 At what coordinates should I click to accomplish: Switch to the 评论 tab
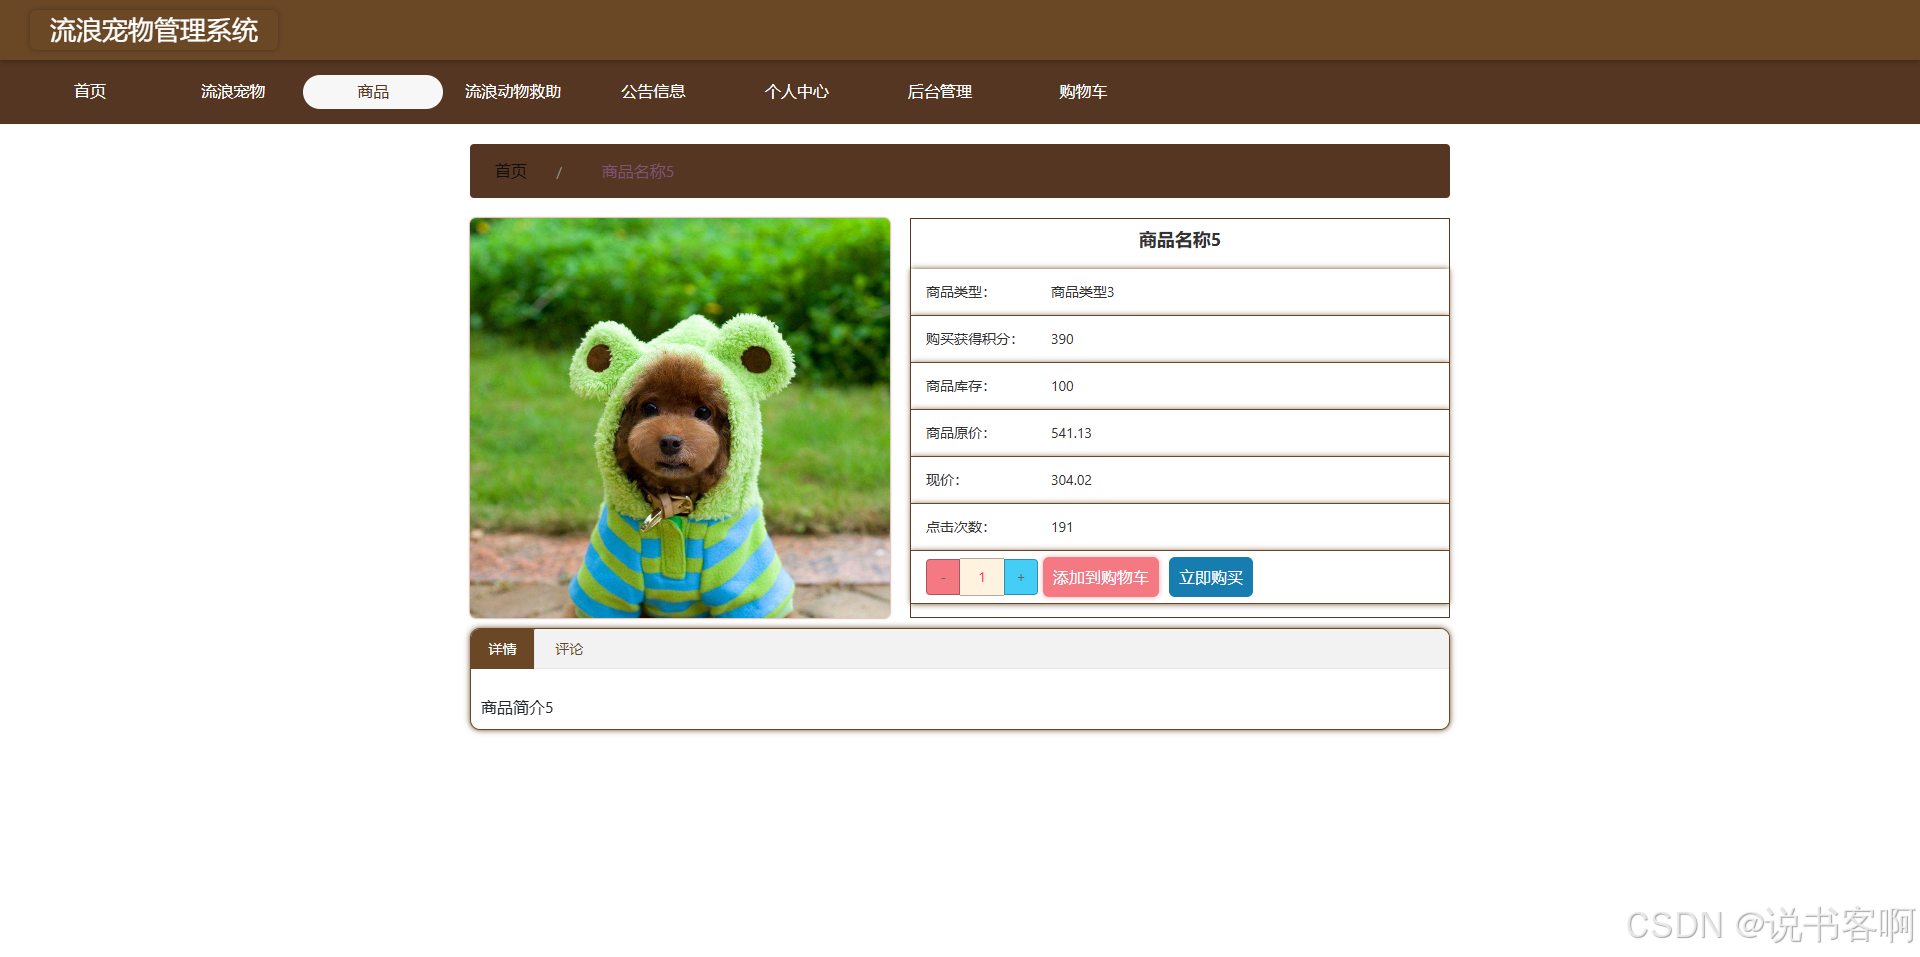pos(569,649)
